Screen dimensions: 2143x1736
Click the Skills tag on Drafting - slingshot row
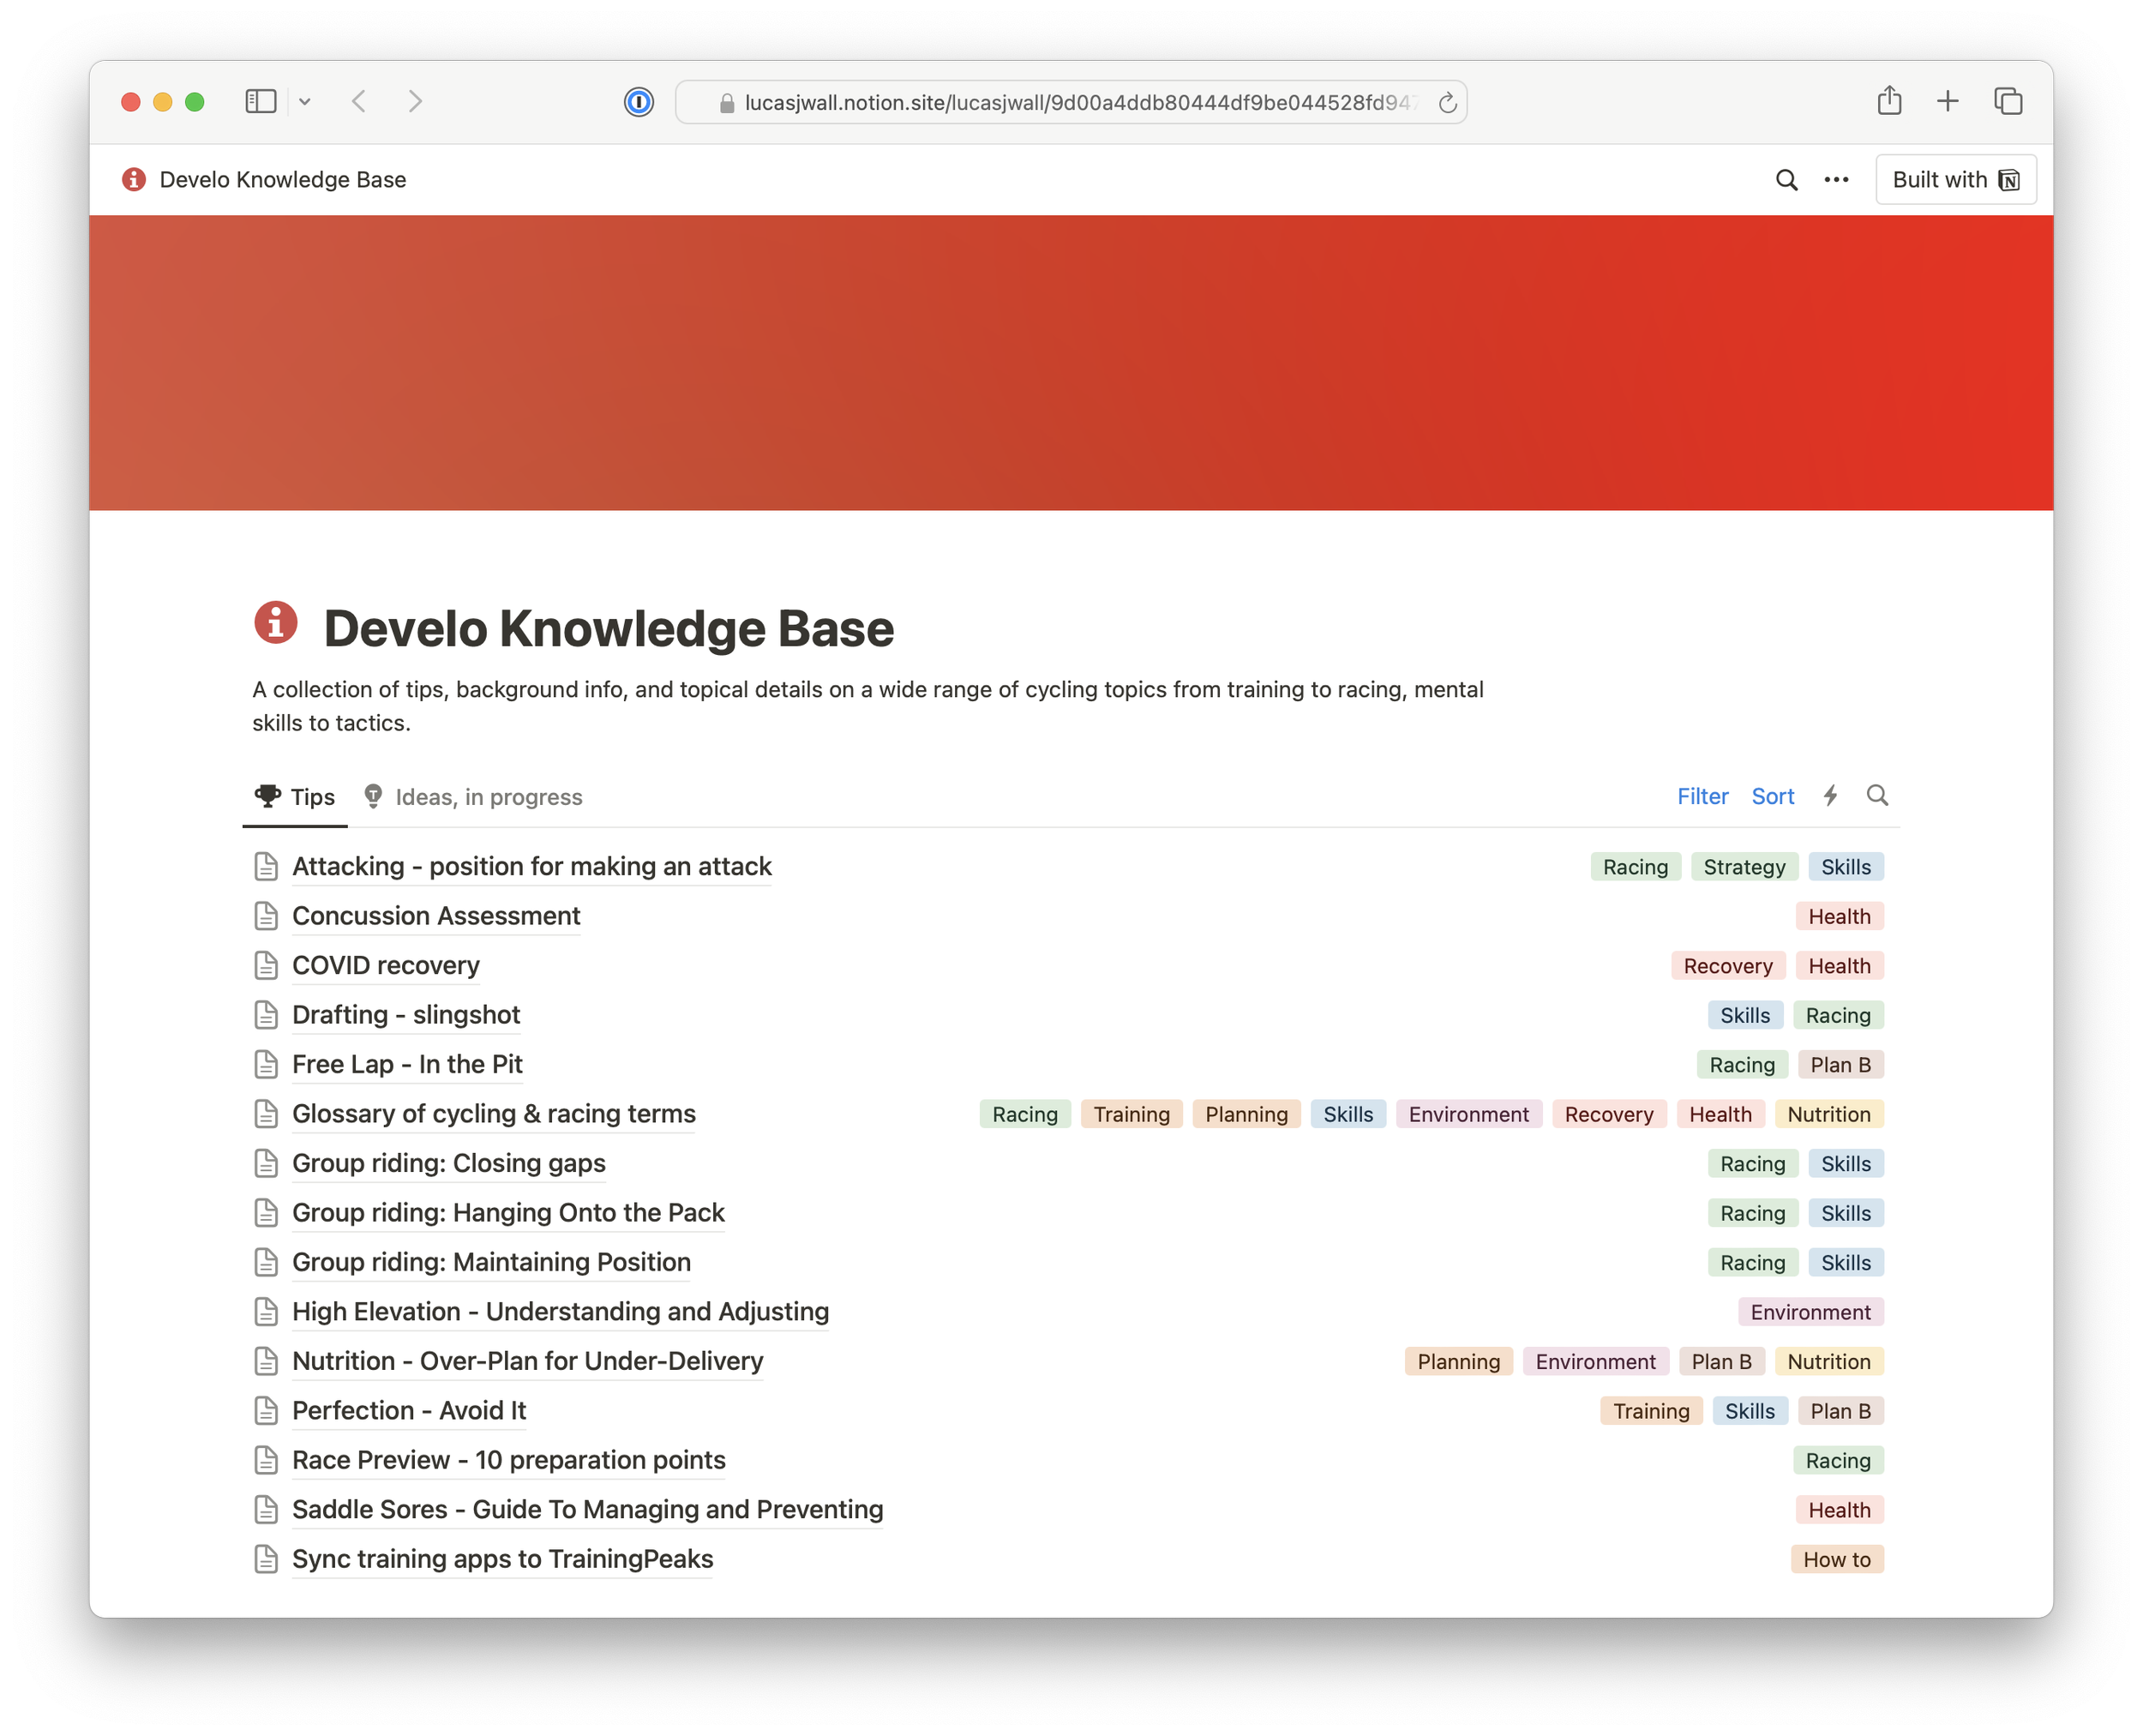pyautogui.click(x=1744, y=1016)
